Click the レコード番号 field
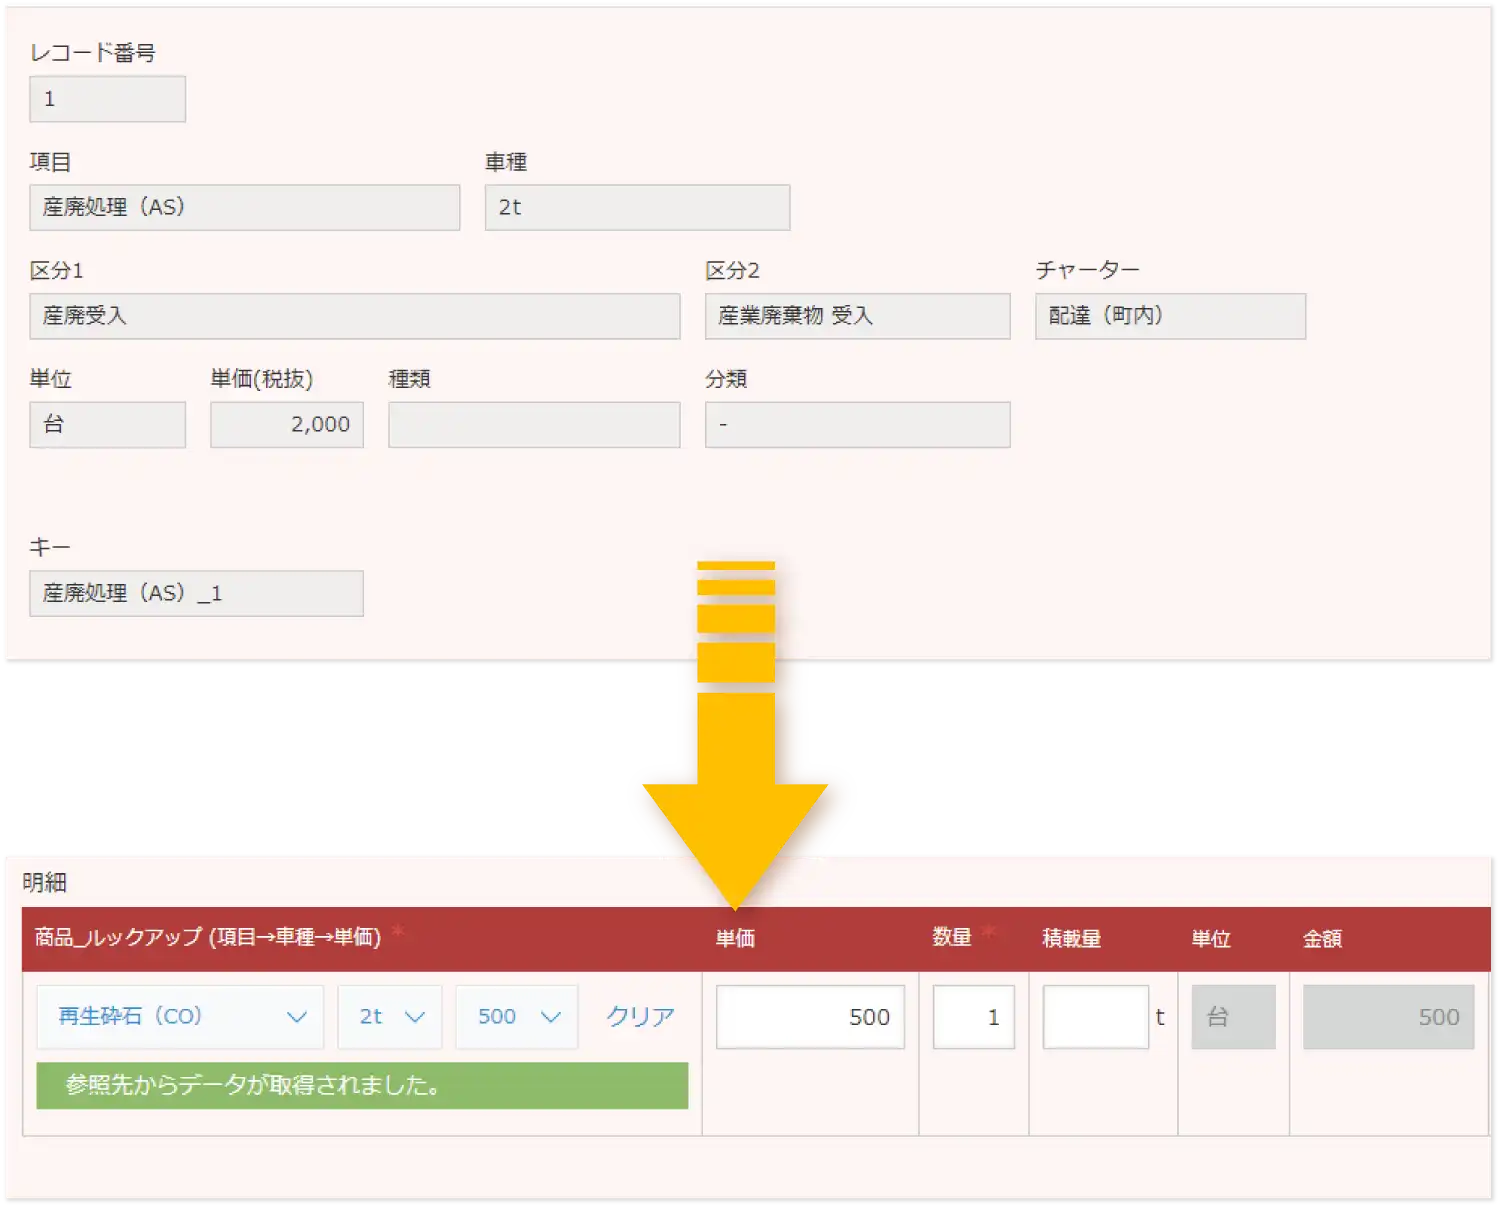This screenshot has height=1207, width=1499. coord(107,99)
